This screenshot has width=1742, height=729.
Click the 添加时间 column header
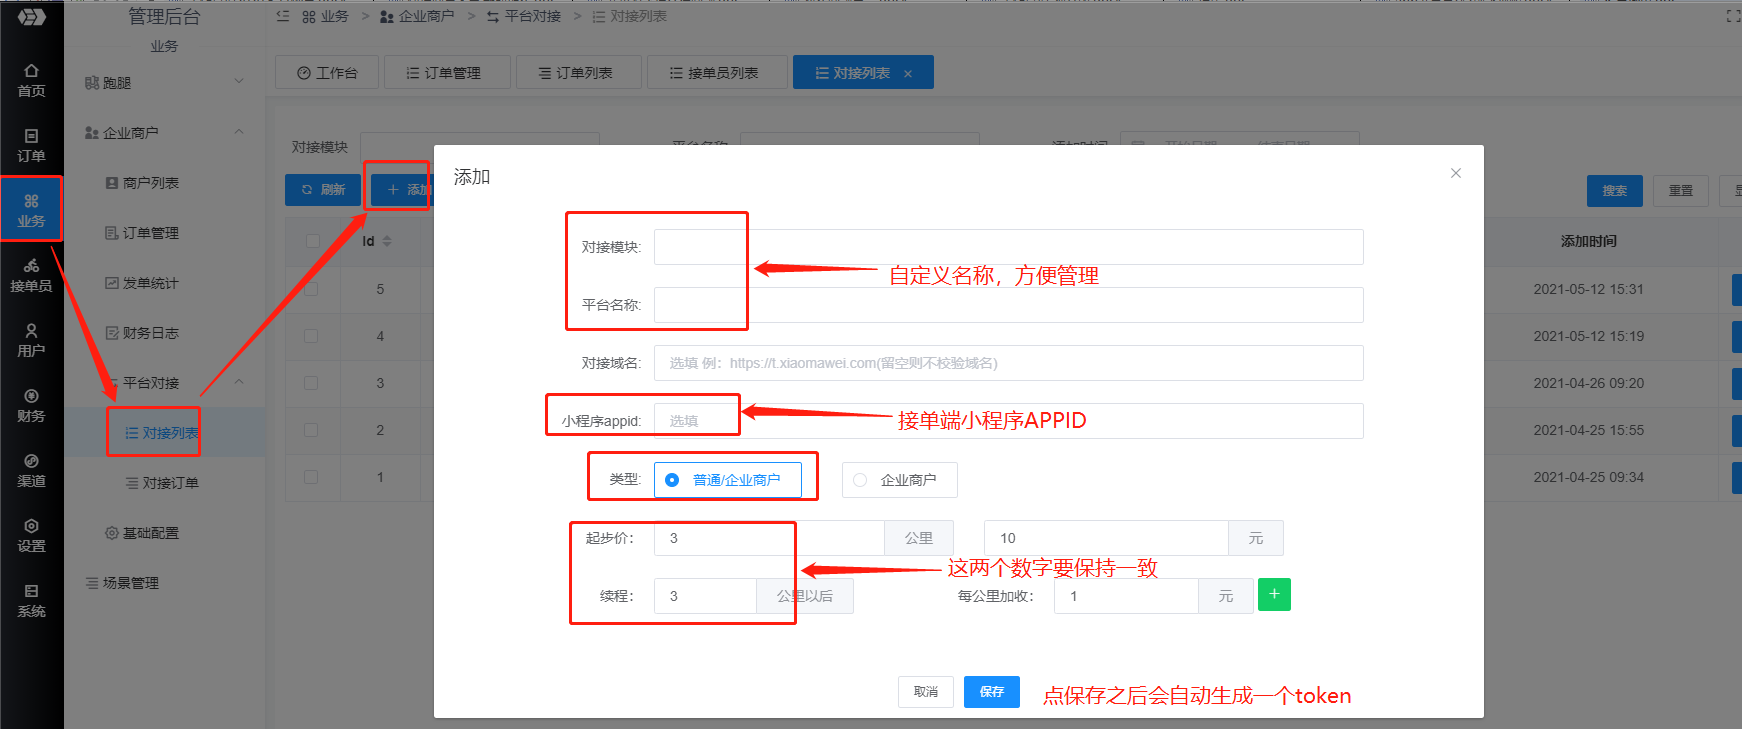click(x=1589, y=241)
